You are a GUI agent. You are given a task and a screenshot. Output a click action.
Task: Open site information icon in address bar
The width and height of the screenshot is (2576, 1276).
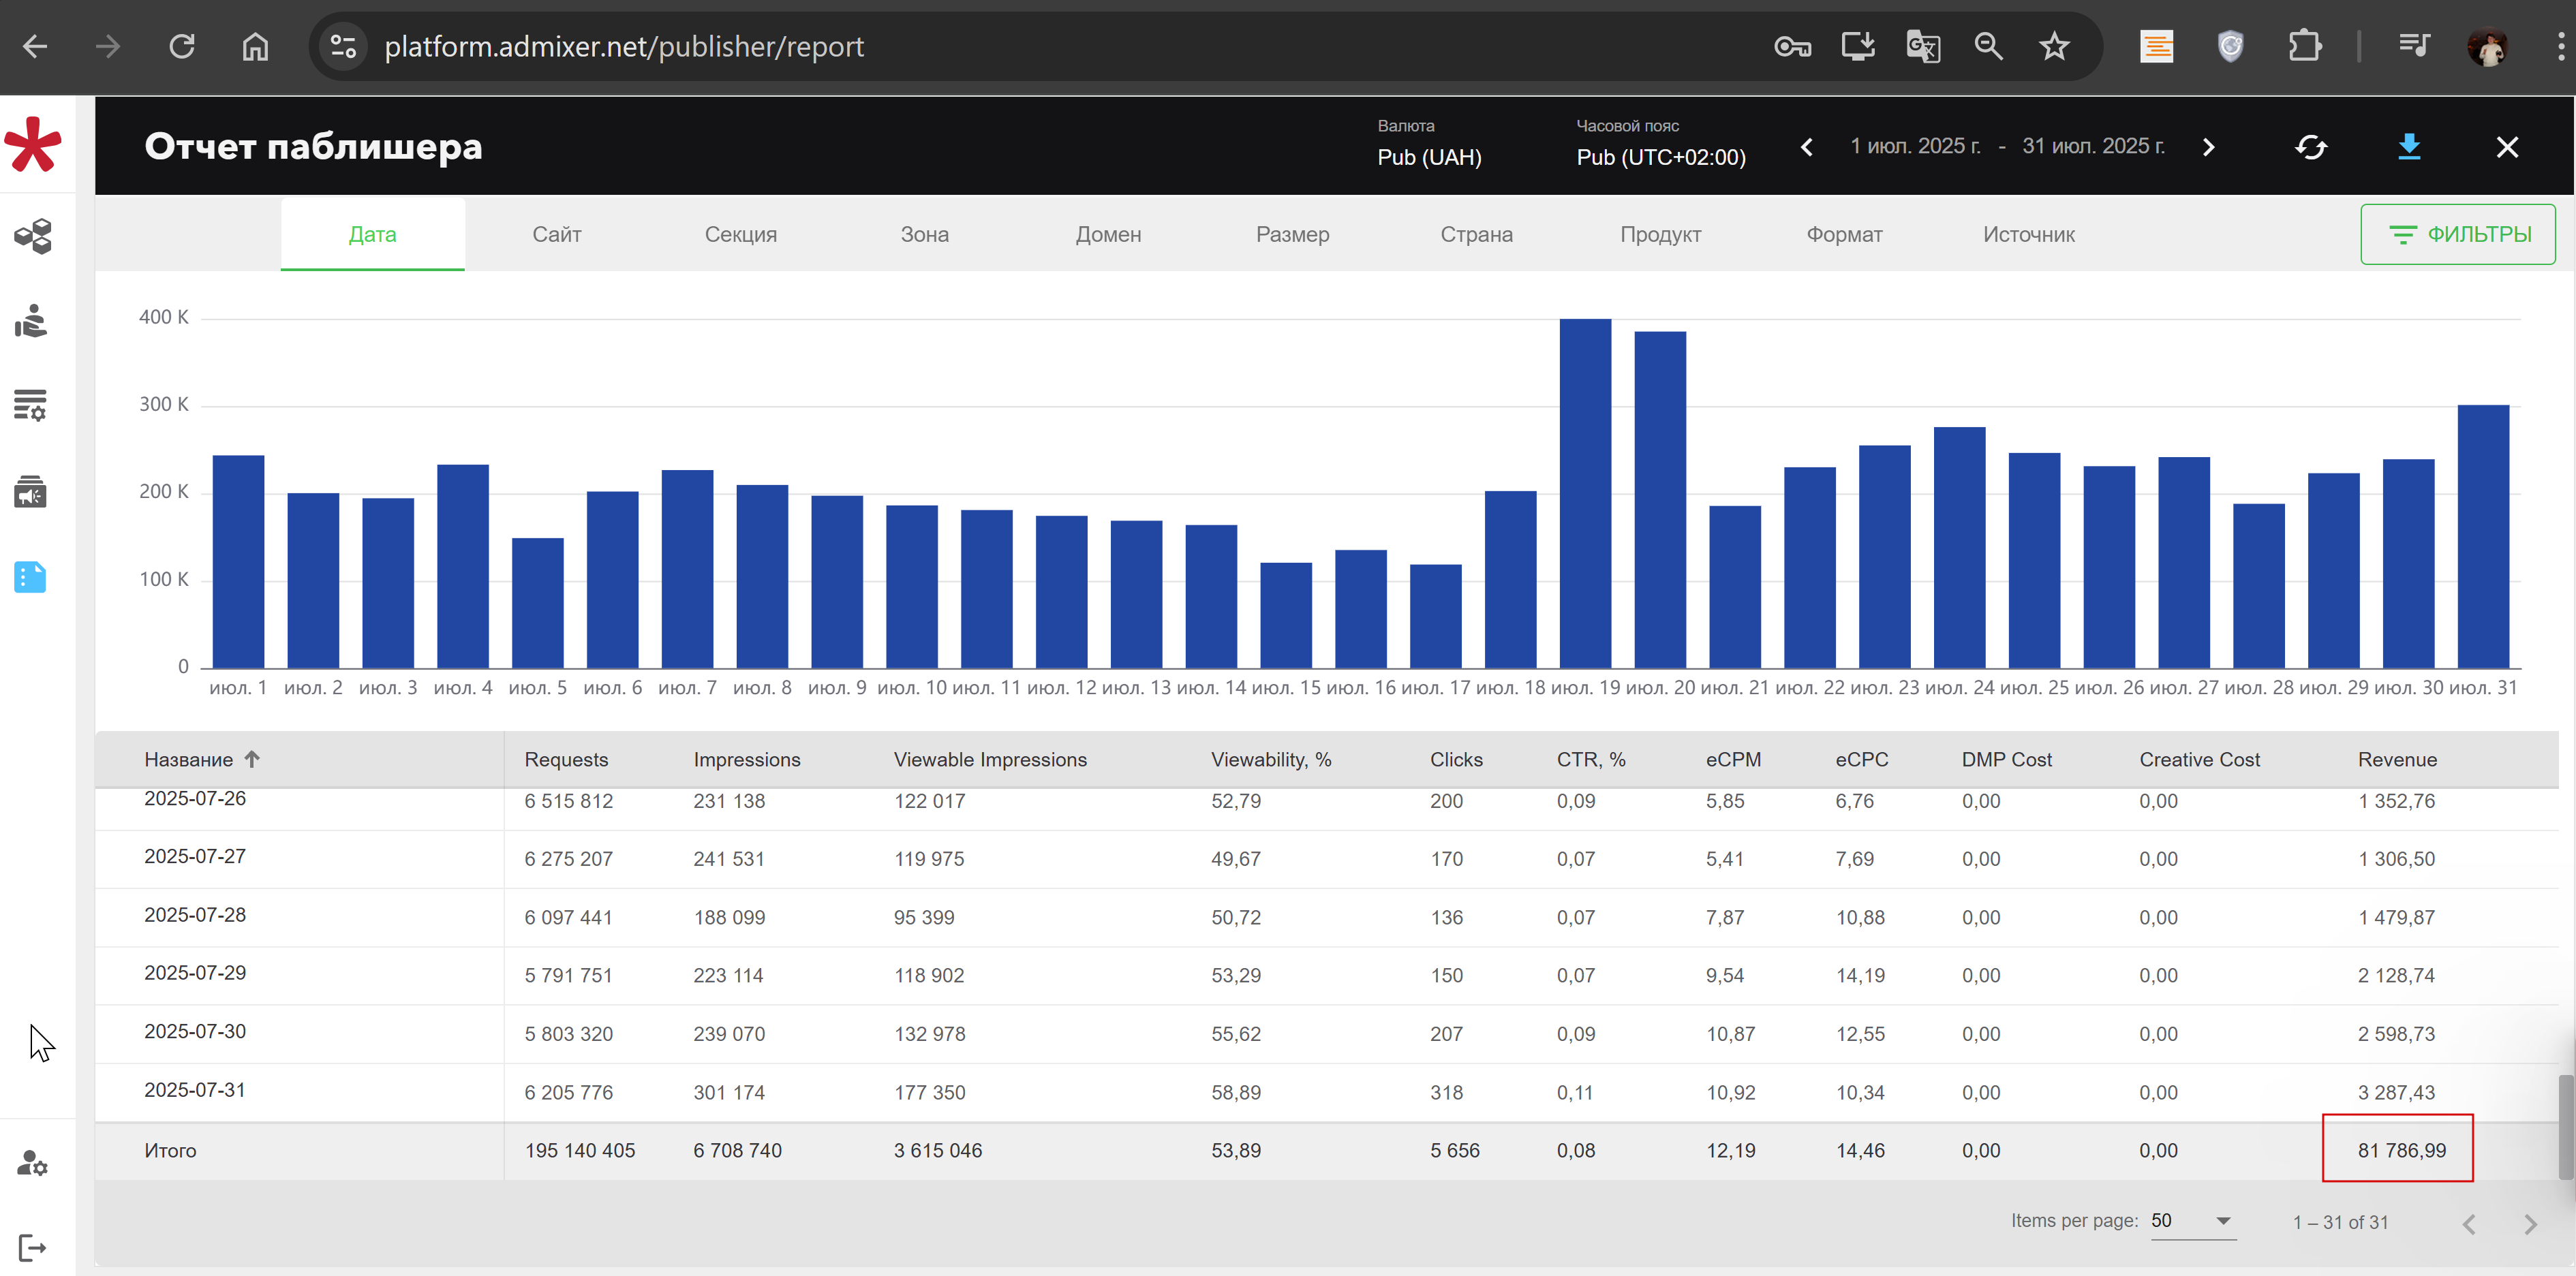(x=343, y=46)
